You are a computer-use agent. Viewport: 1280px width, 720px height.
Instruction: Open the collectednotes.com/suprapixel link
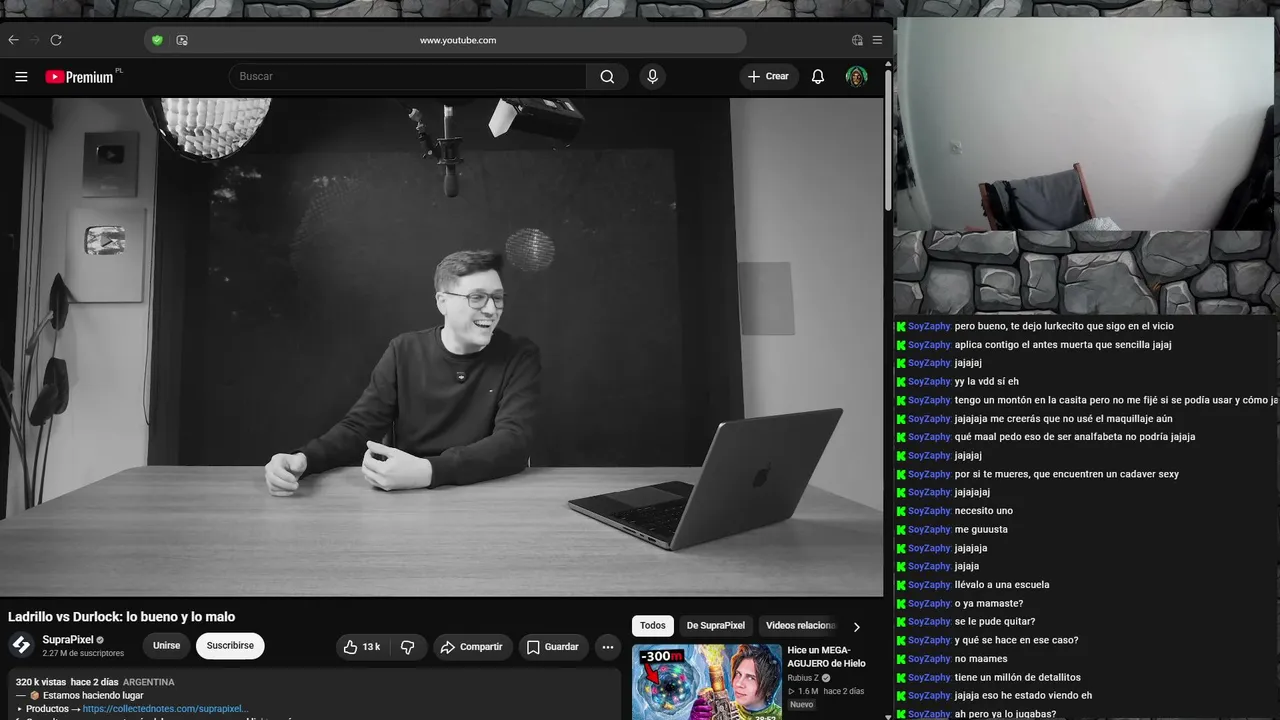click(x=165, y=709)
